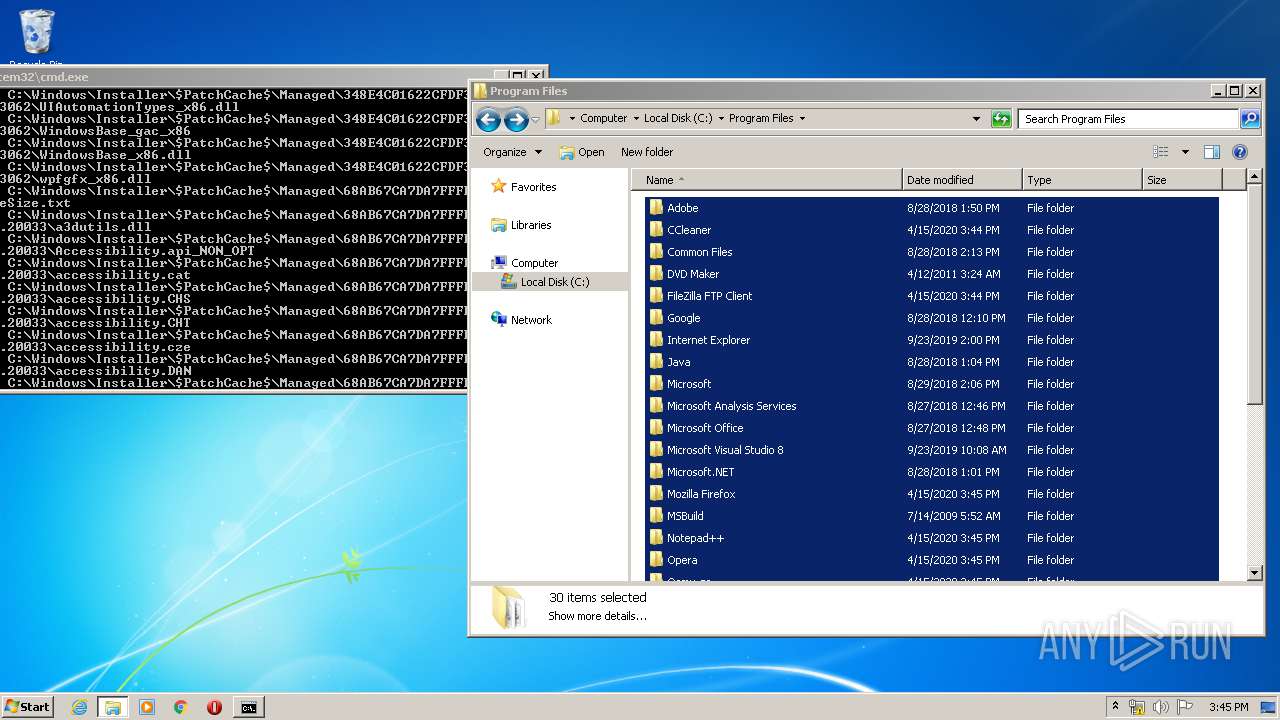Viewport: 1280px width, 720px height.
Task: Expand the Local Disk (C:) breadcrumb arrow
Action: [x=721, y=118]
